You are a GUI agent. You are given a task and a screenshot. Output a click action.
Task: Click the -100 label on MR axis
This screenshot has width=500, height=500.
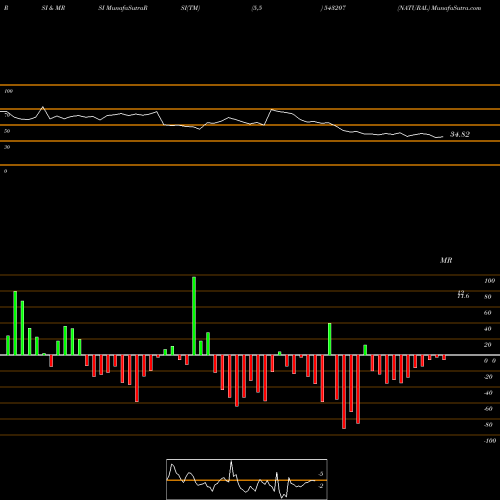click(490, 441)
